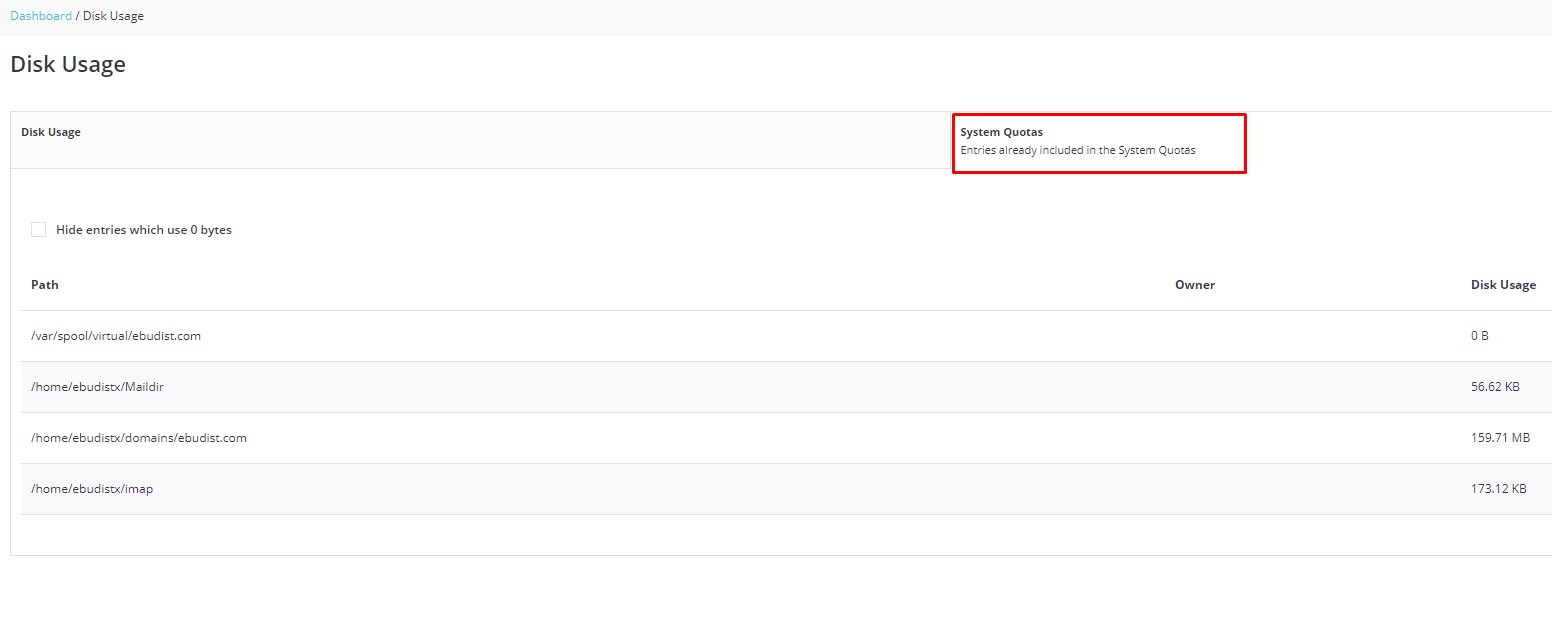Click the 0 B disk usage value
The width and height of the screenshot is (1552, 629).
pos(1479,336)
